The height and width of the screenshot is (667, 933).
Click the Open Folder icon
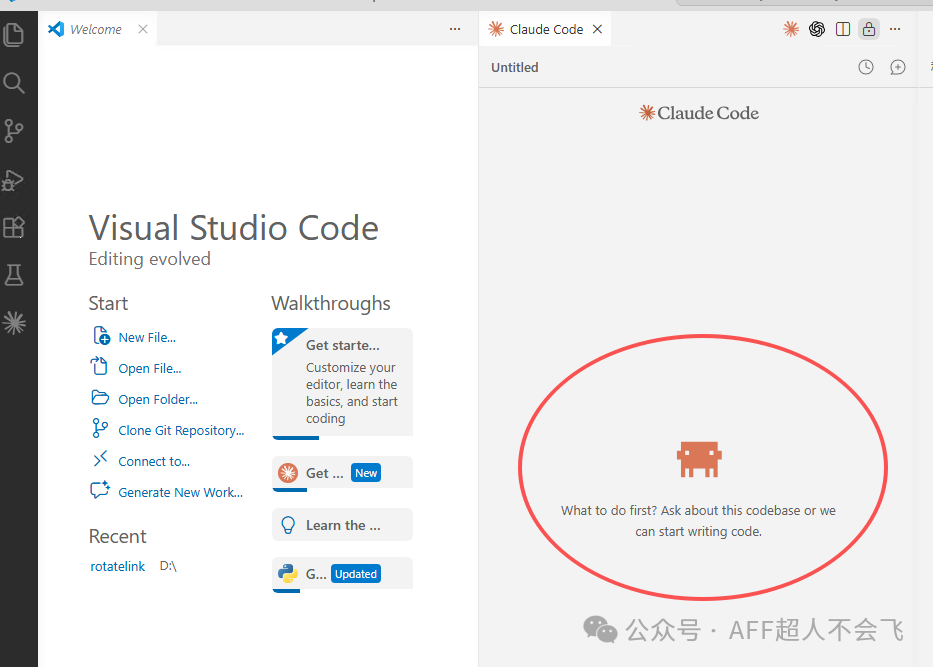(100, 397)
